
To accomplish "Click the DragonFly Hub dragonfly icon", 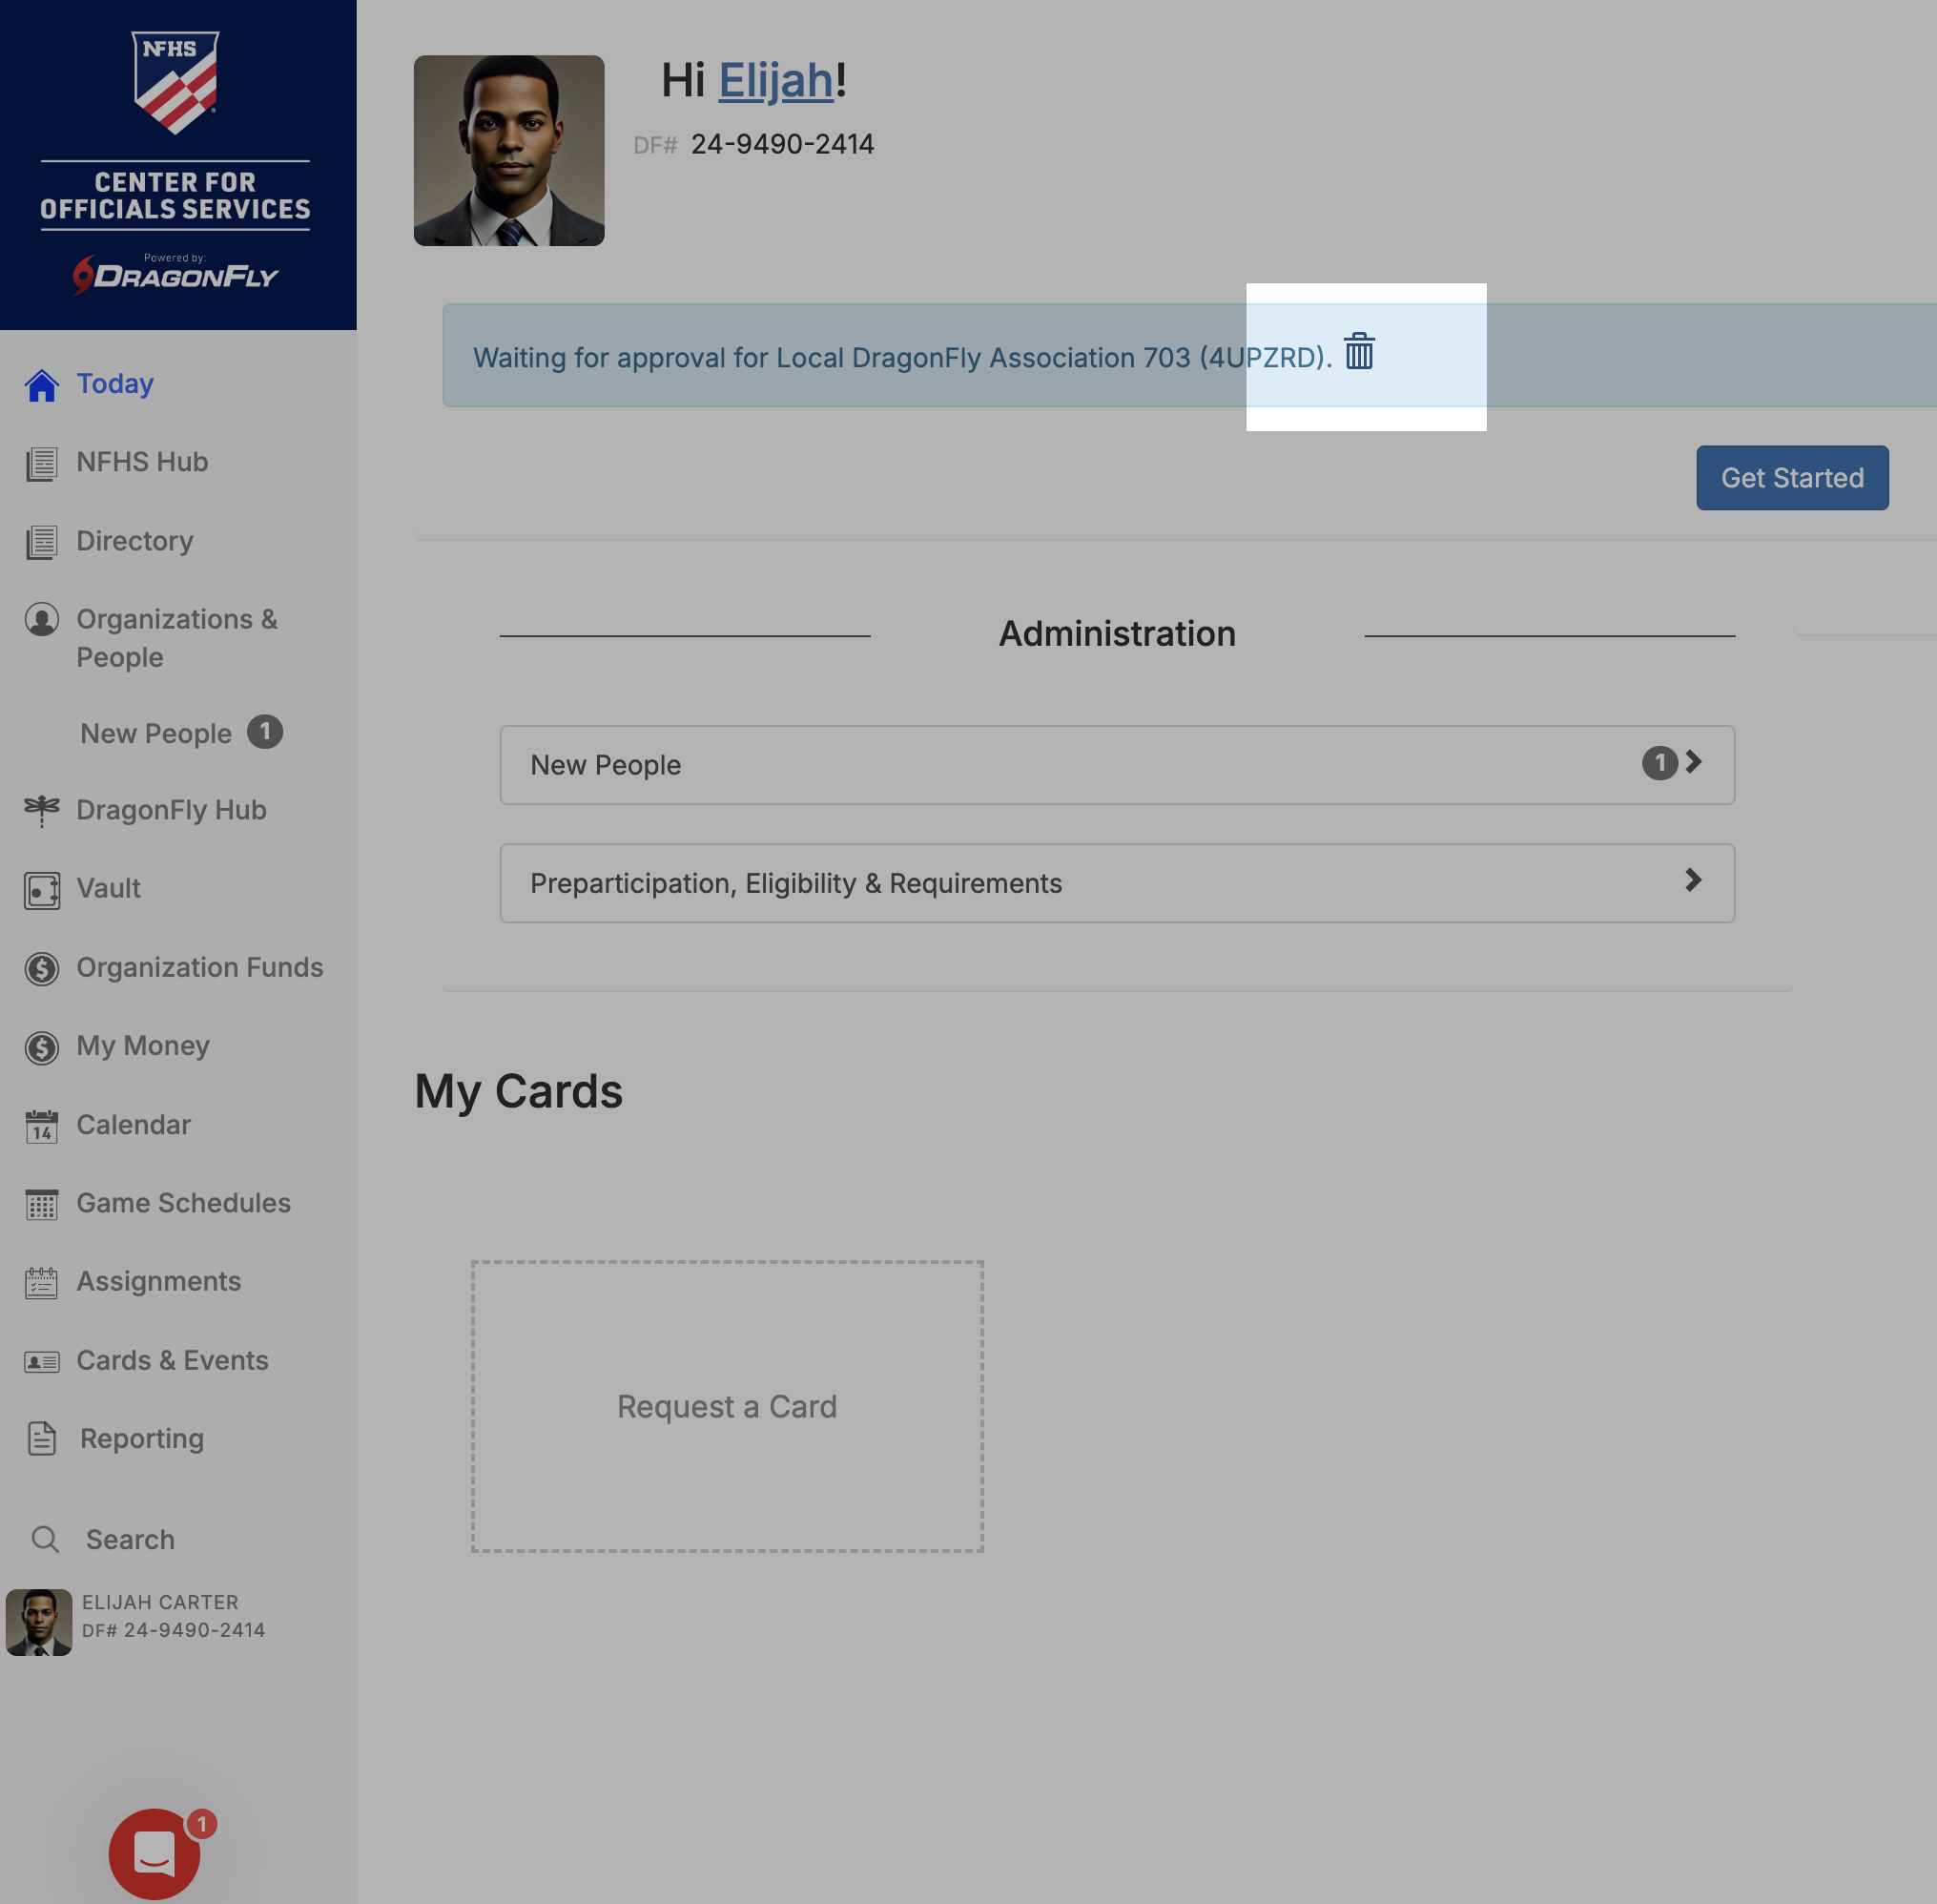I will tap(42, 809).
